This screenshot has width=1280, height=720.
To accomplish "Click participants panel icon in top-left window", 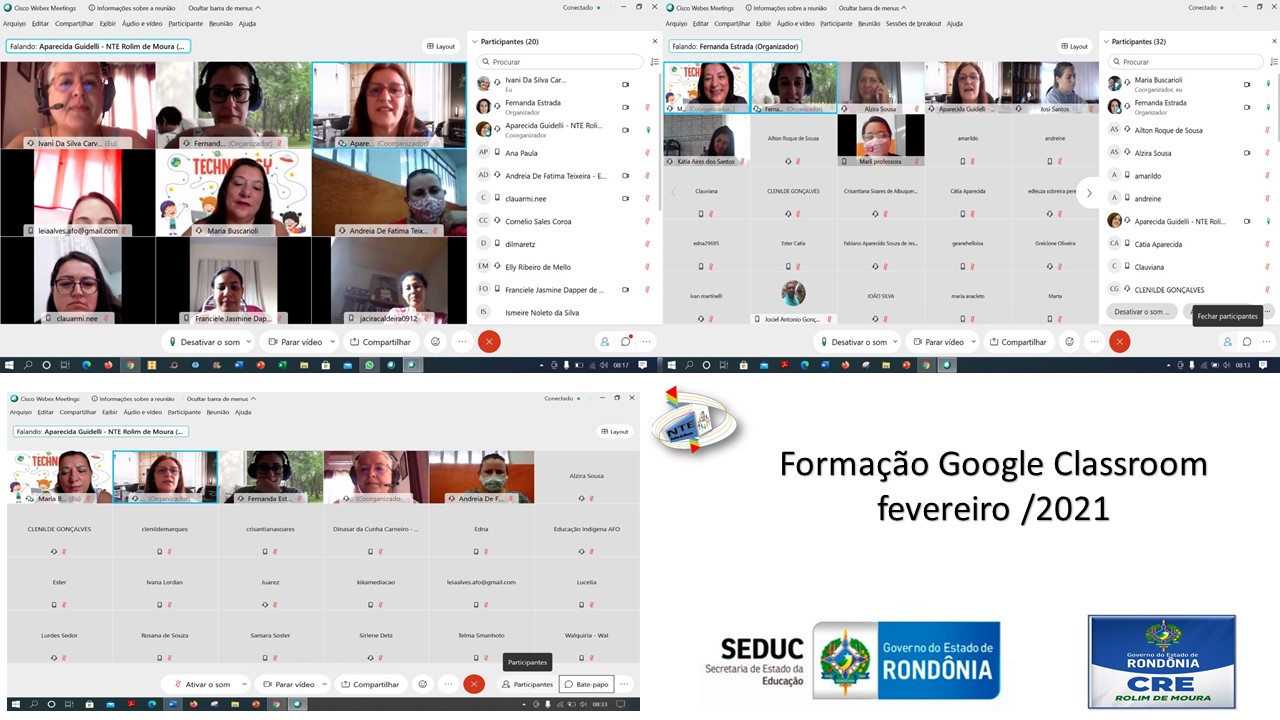I will pyautogui.click(x=605, y=342).
